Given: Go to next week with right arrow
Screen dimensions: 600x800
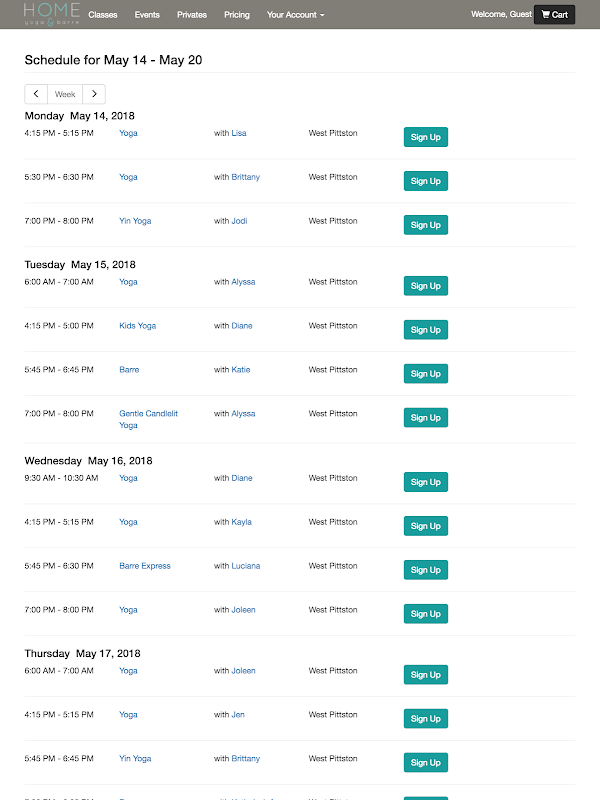Looking at the screenshot, I should [94, 94].
